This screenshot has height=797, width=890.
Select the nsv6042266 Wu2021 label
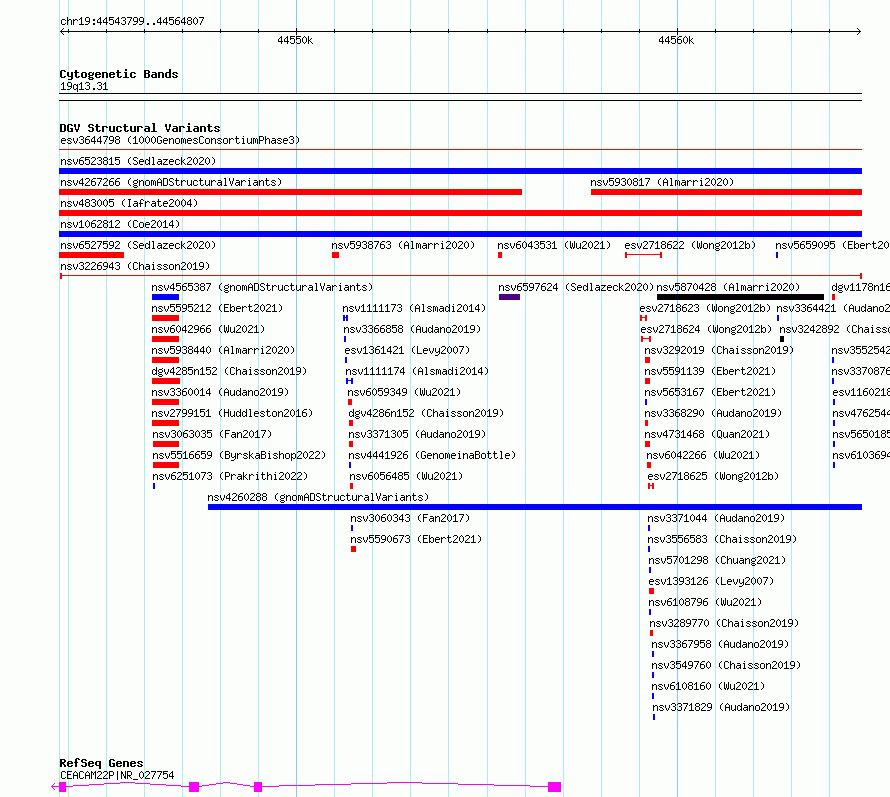pyautogui.click(x=703, y=455)
